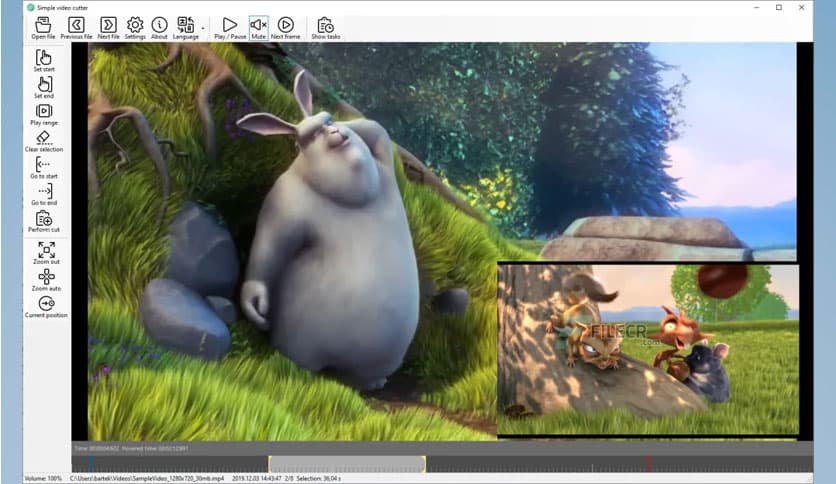Jump with Go to start
836x484 pixels.
coord(44,167)
